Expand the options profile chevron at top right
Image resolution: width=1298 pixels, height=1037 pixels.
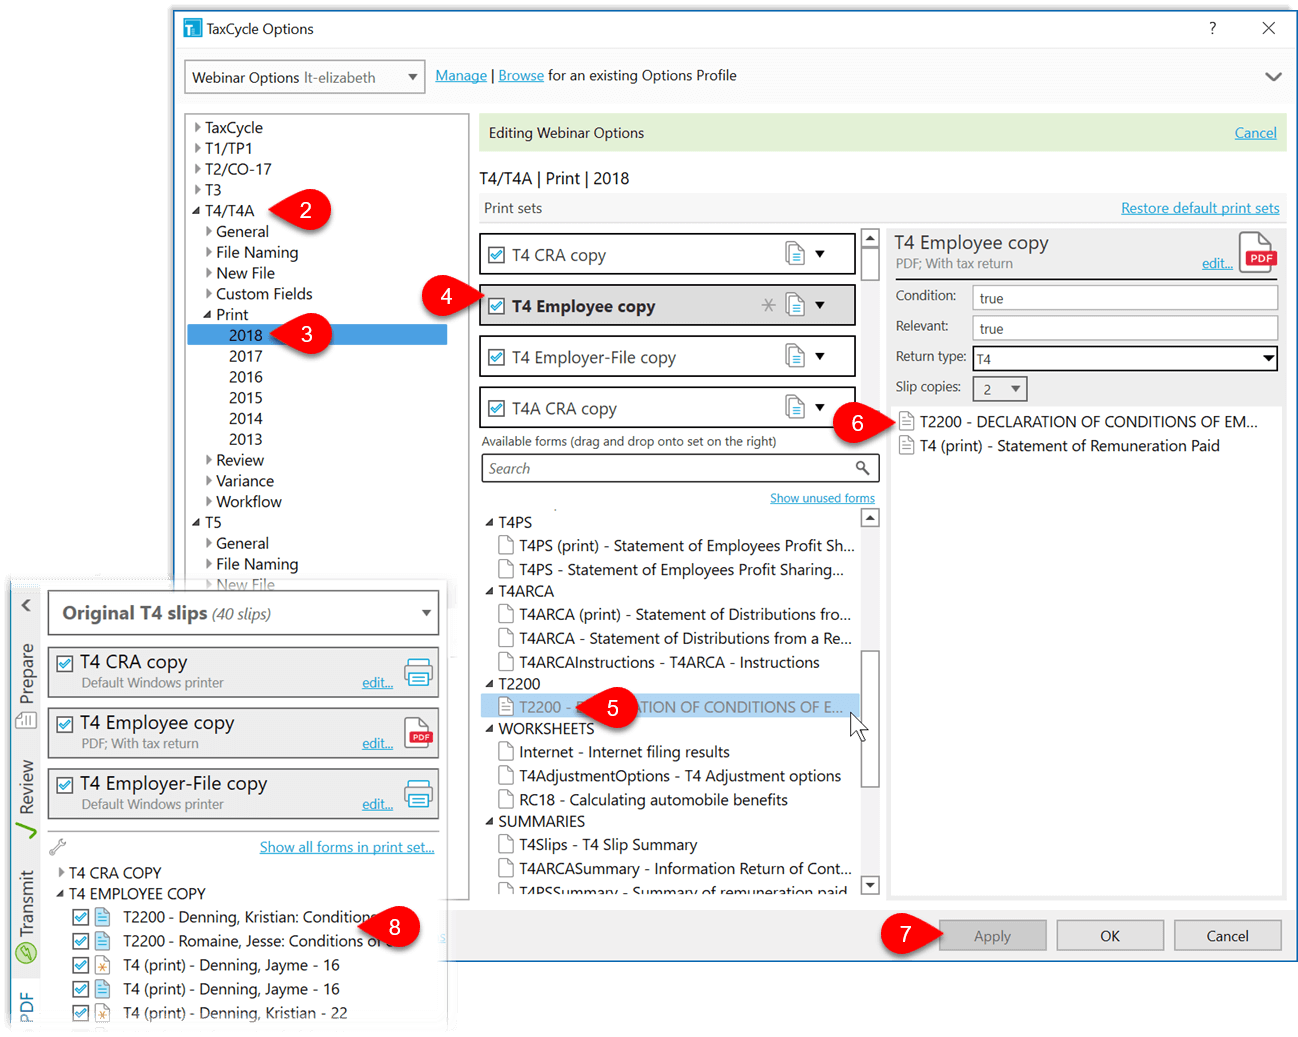[x=1273, y=76]
